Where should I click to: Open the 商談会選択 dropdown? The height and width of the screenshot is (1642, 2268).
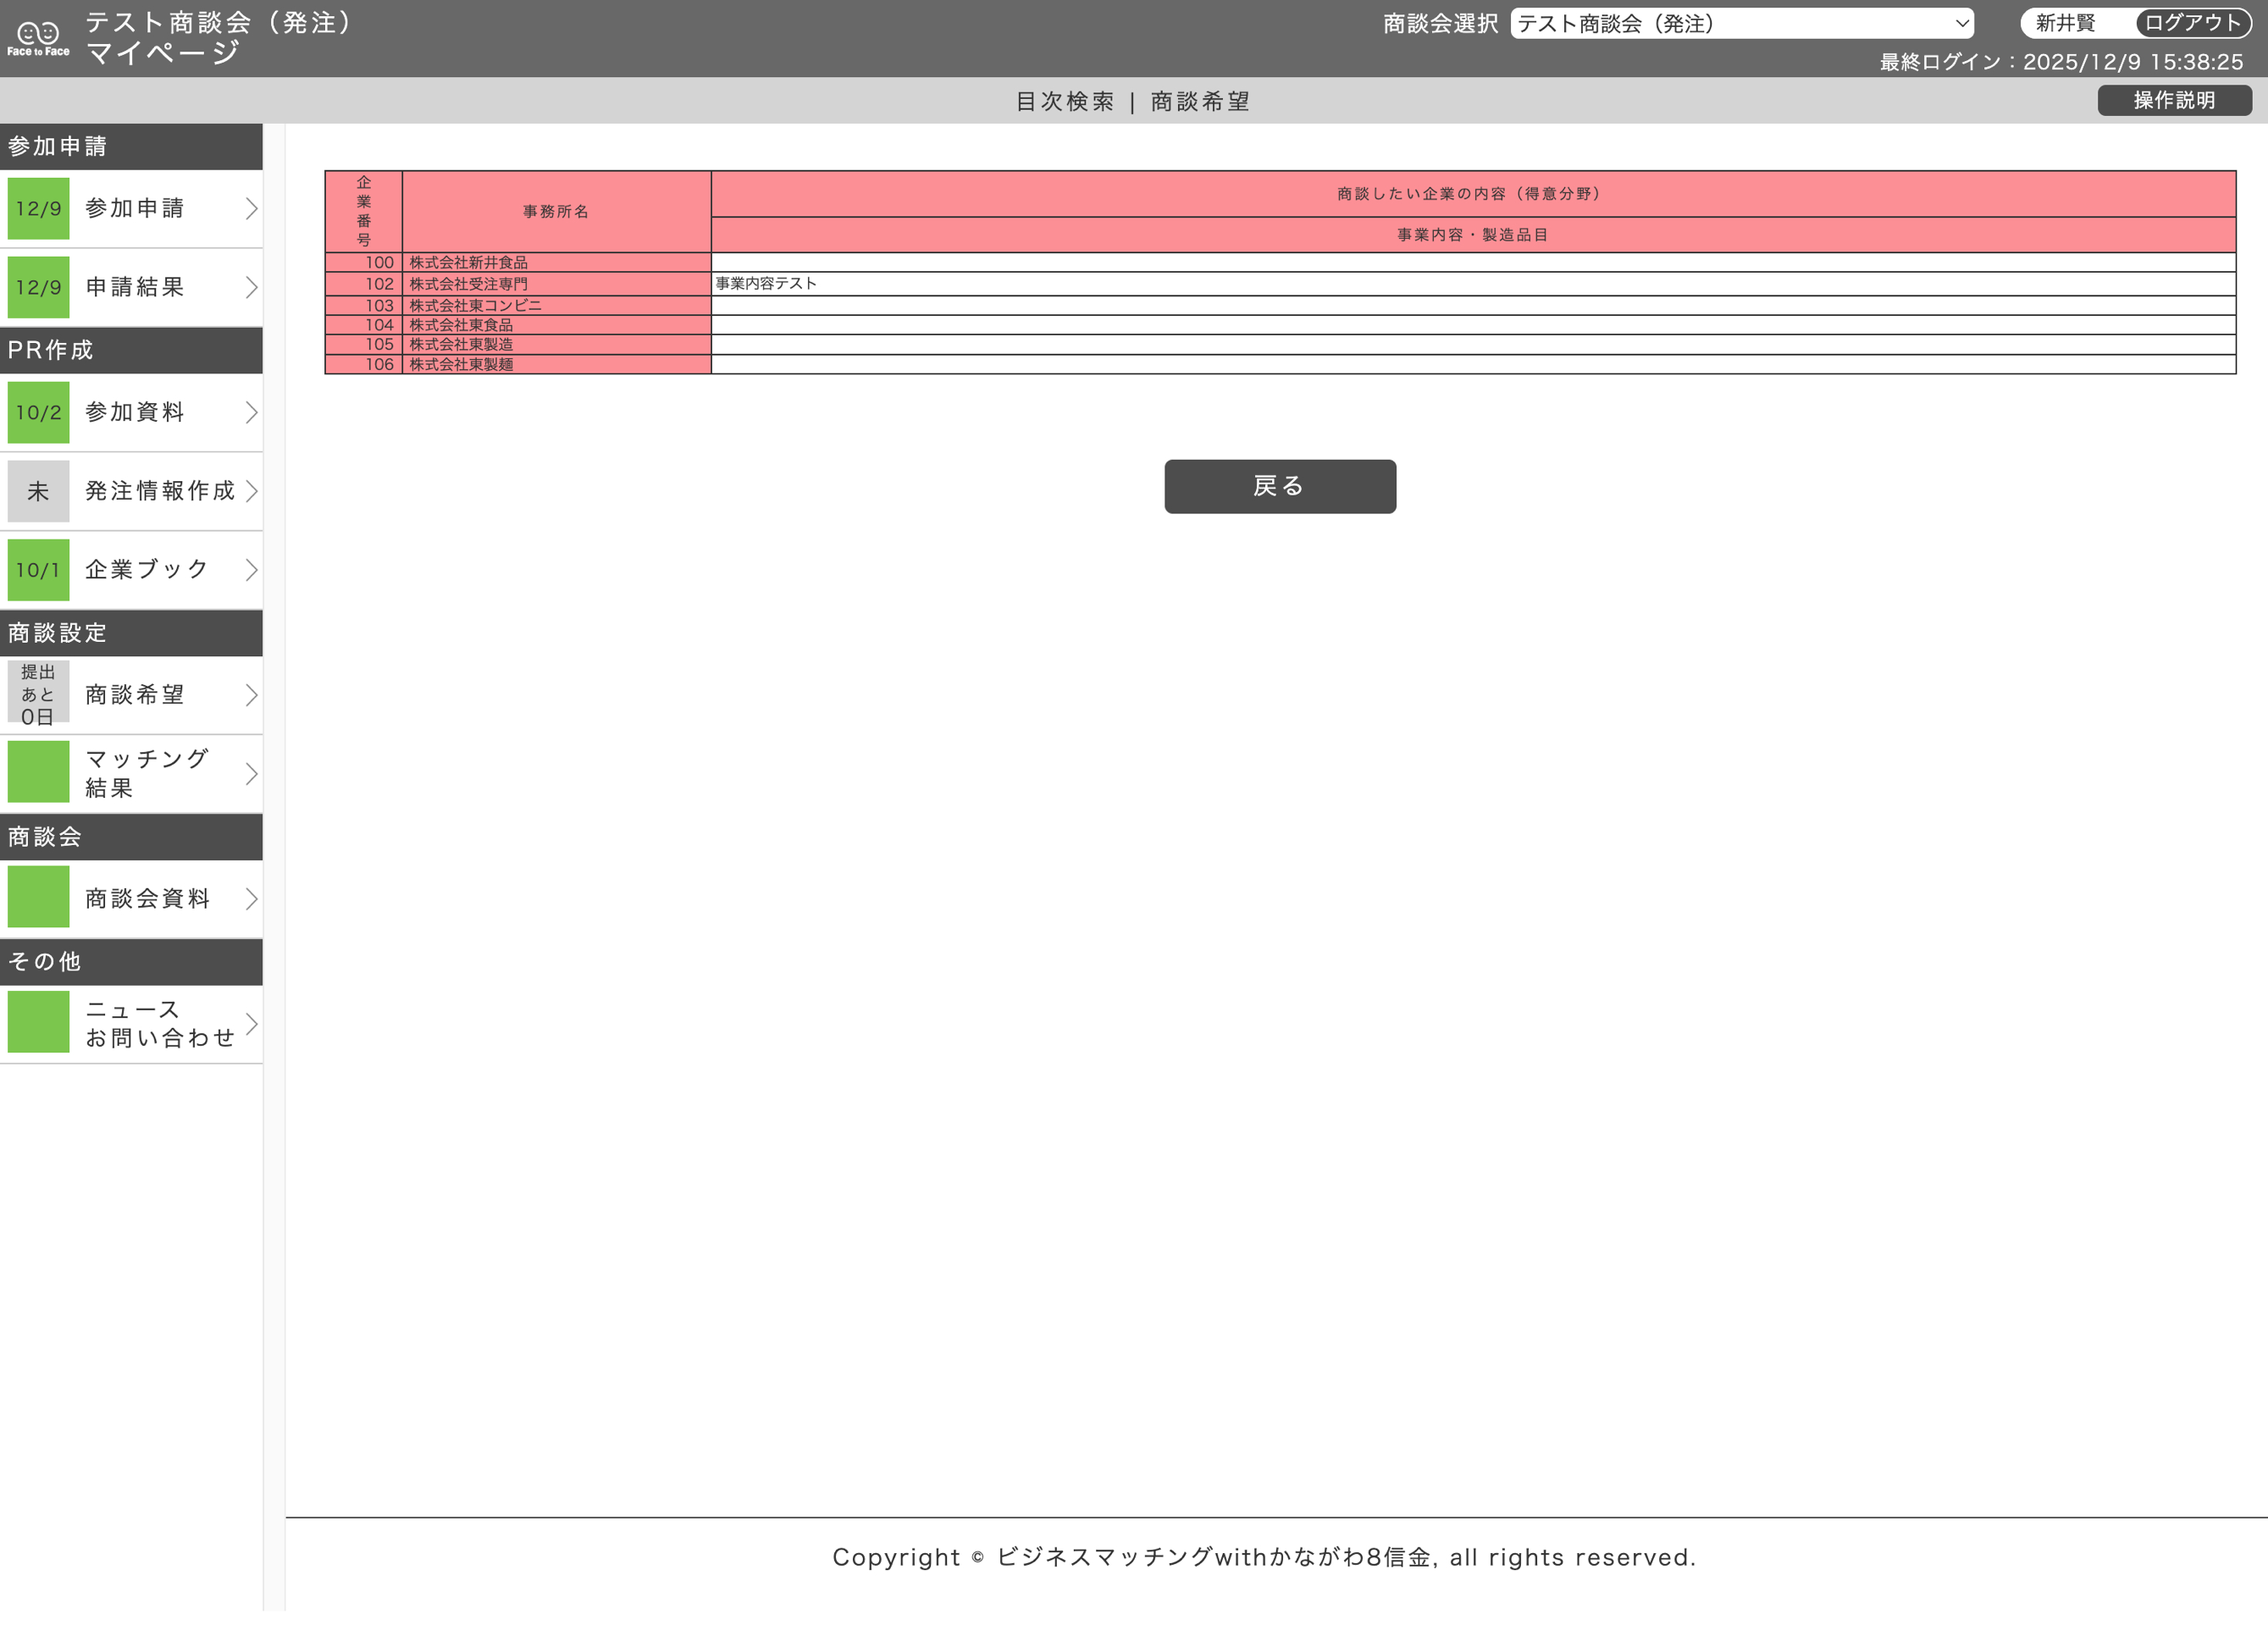pos(1741,23)
